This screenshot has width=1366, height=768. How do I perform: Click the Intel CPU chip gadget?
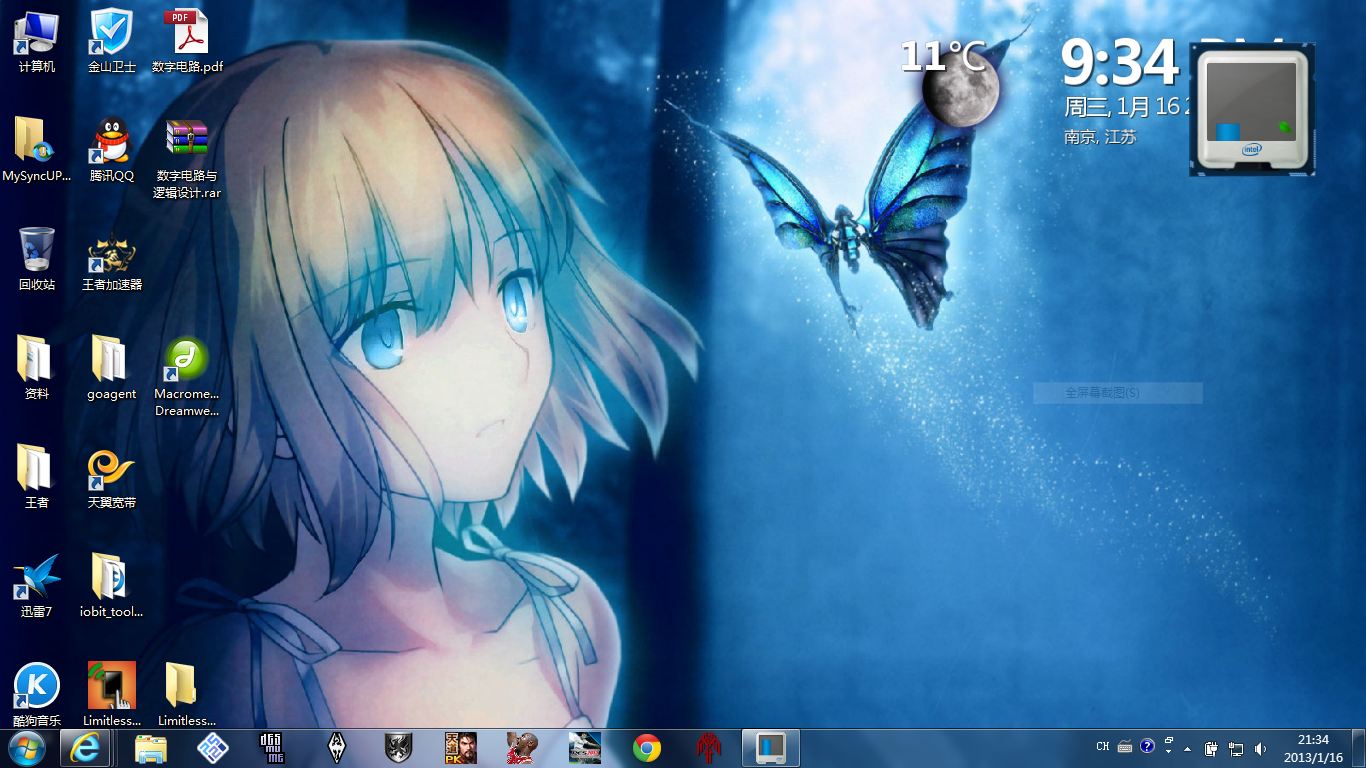[x=1251, y=110]
